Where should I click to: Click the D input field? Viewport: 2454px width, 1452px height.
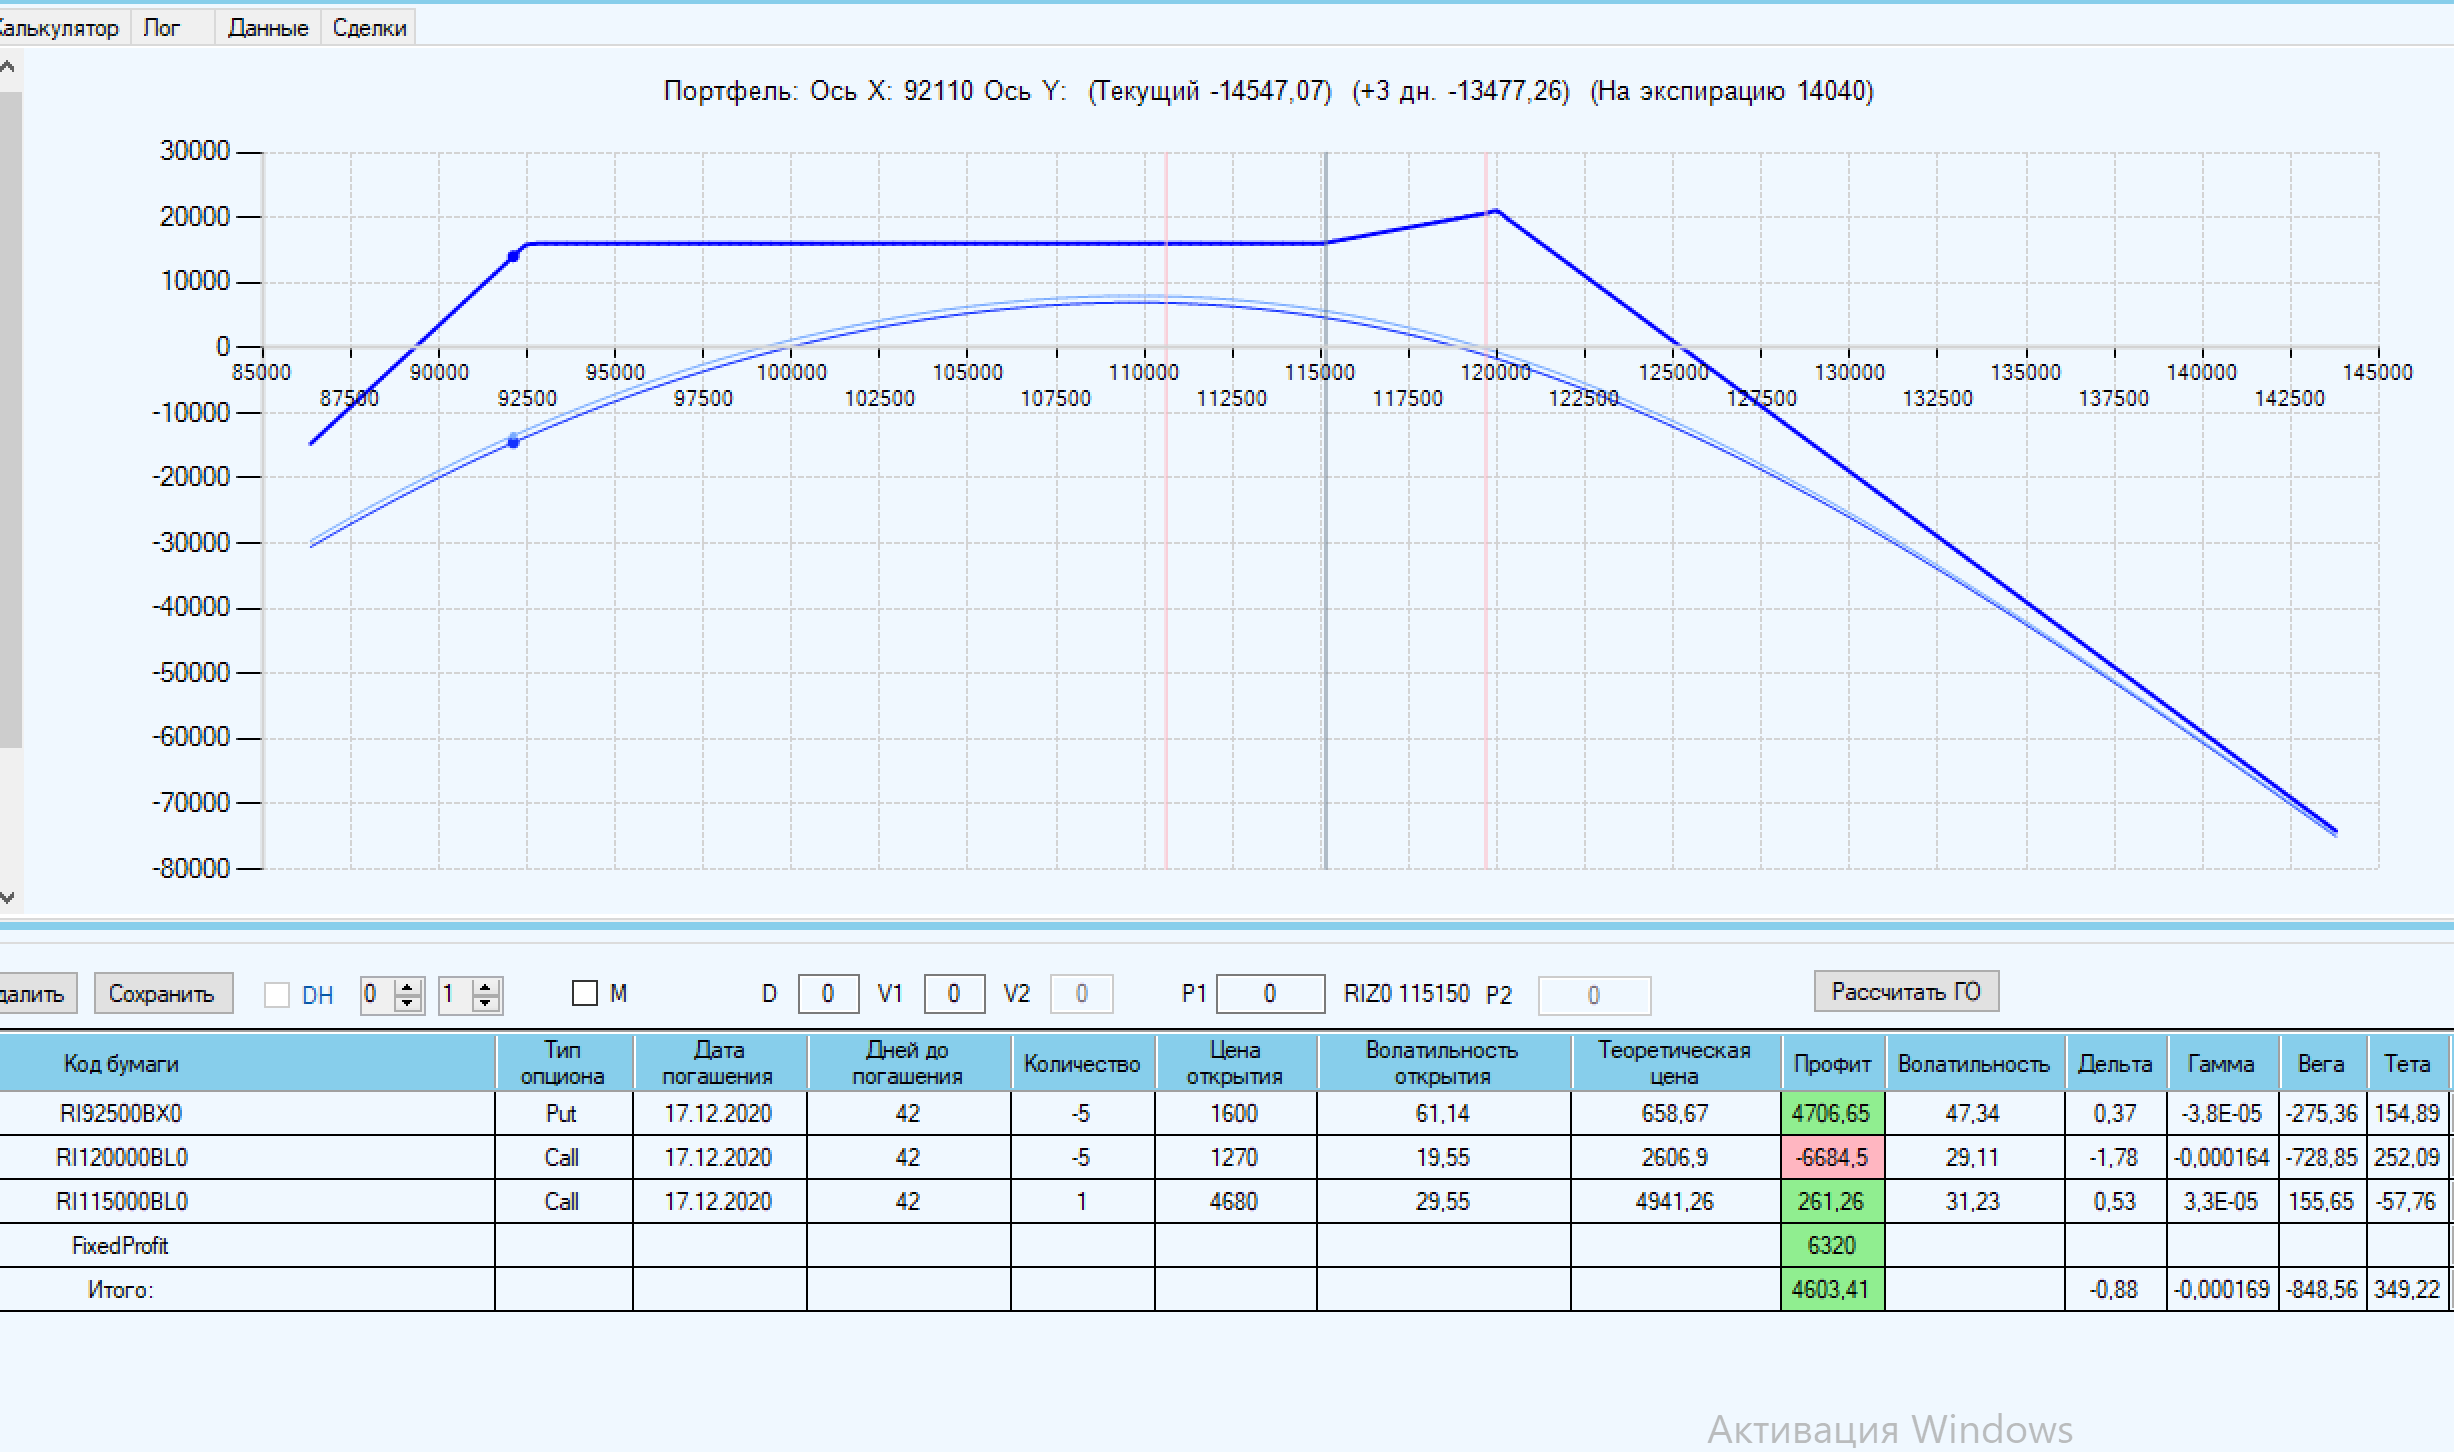tap(827, 994)
